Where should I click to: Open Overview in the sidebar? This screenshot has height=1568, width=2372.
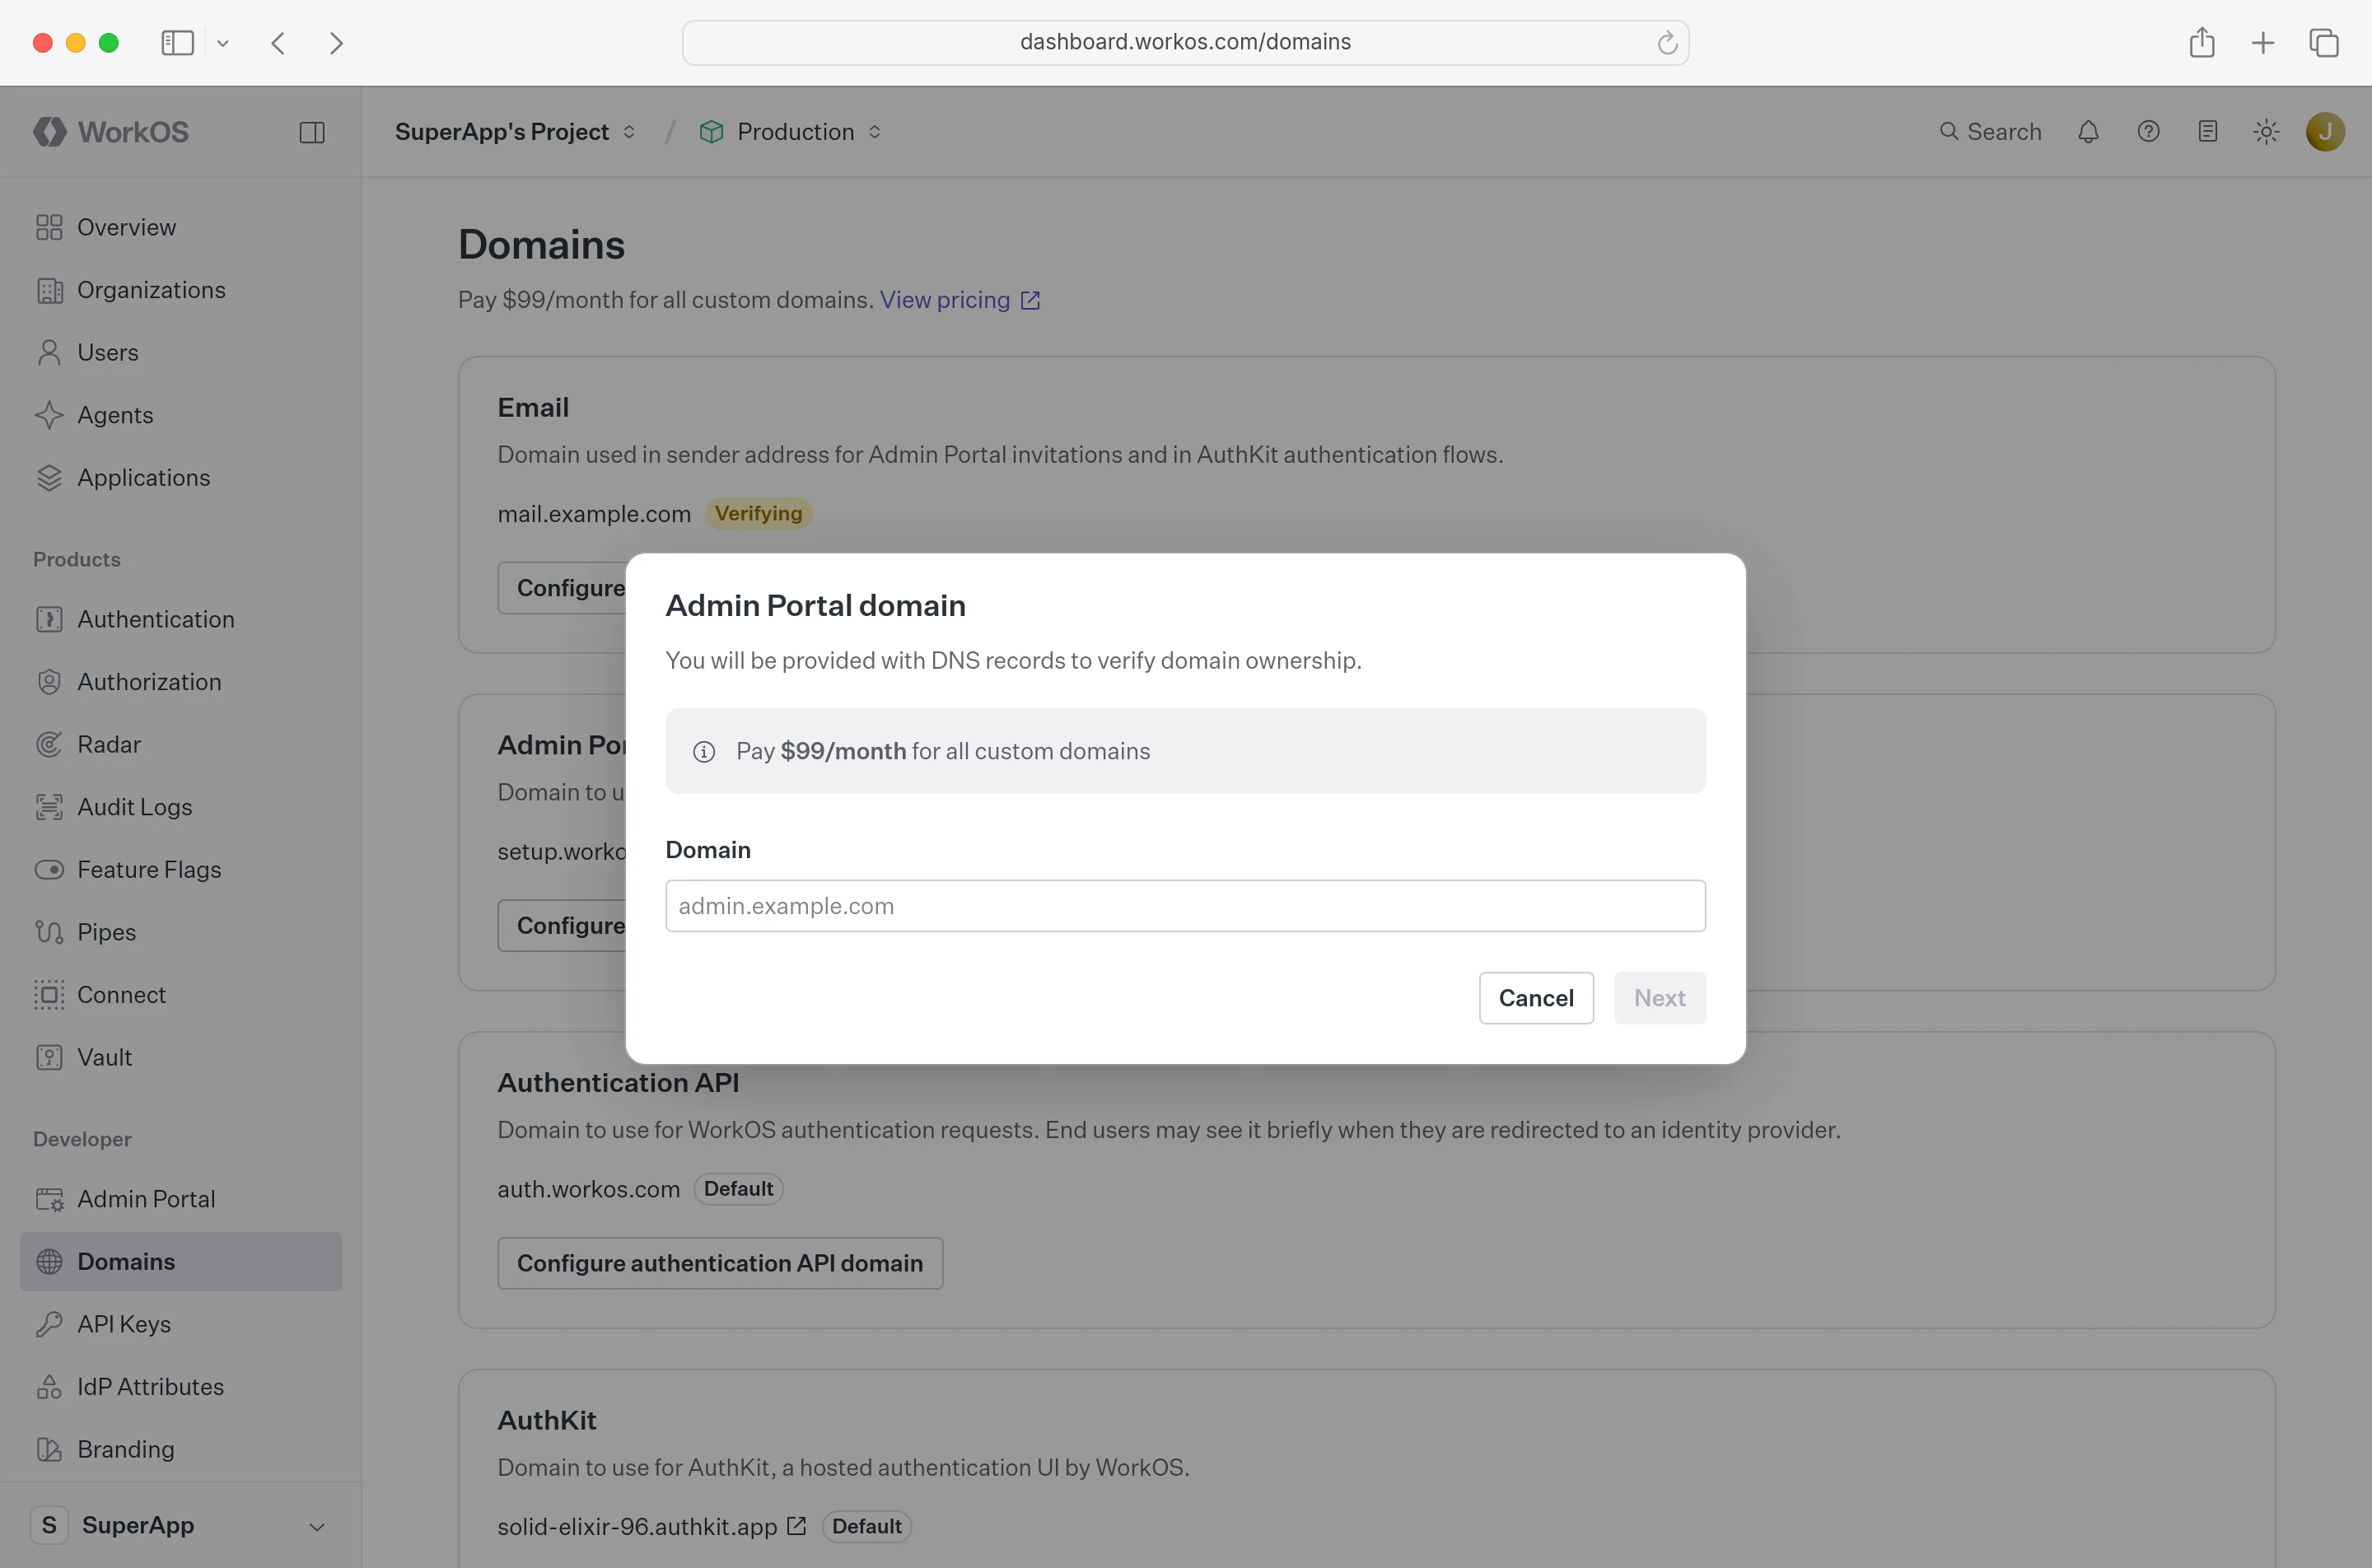181,227
